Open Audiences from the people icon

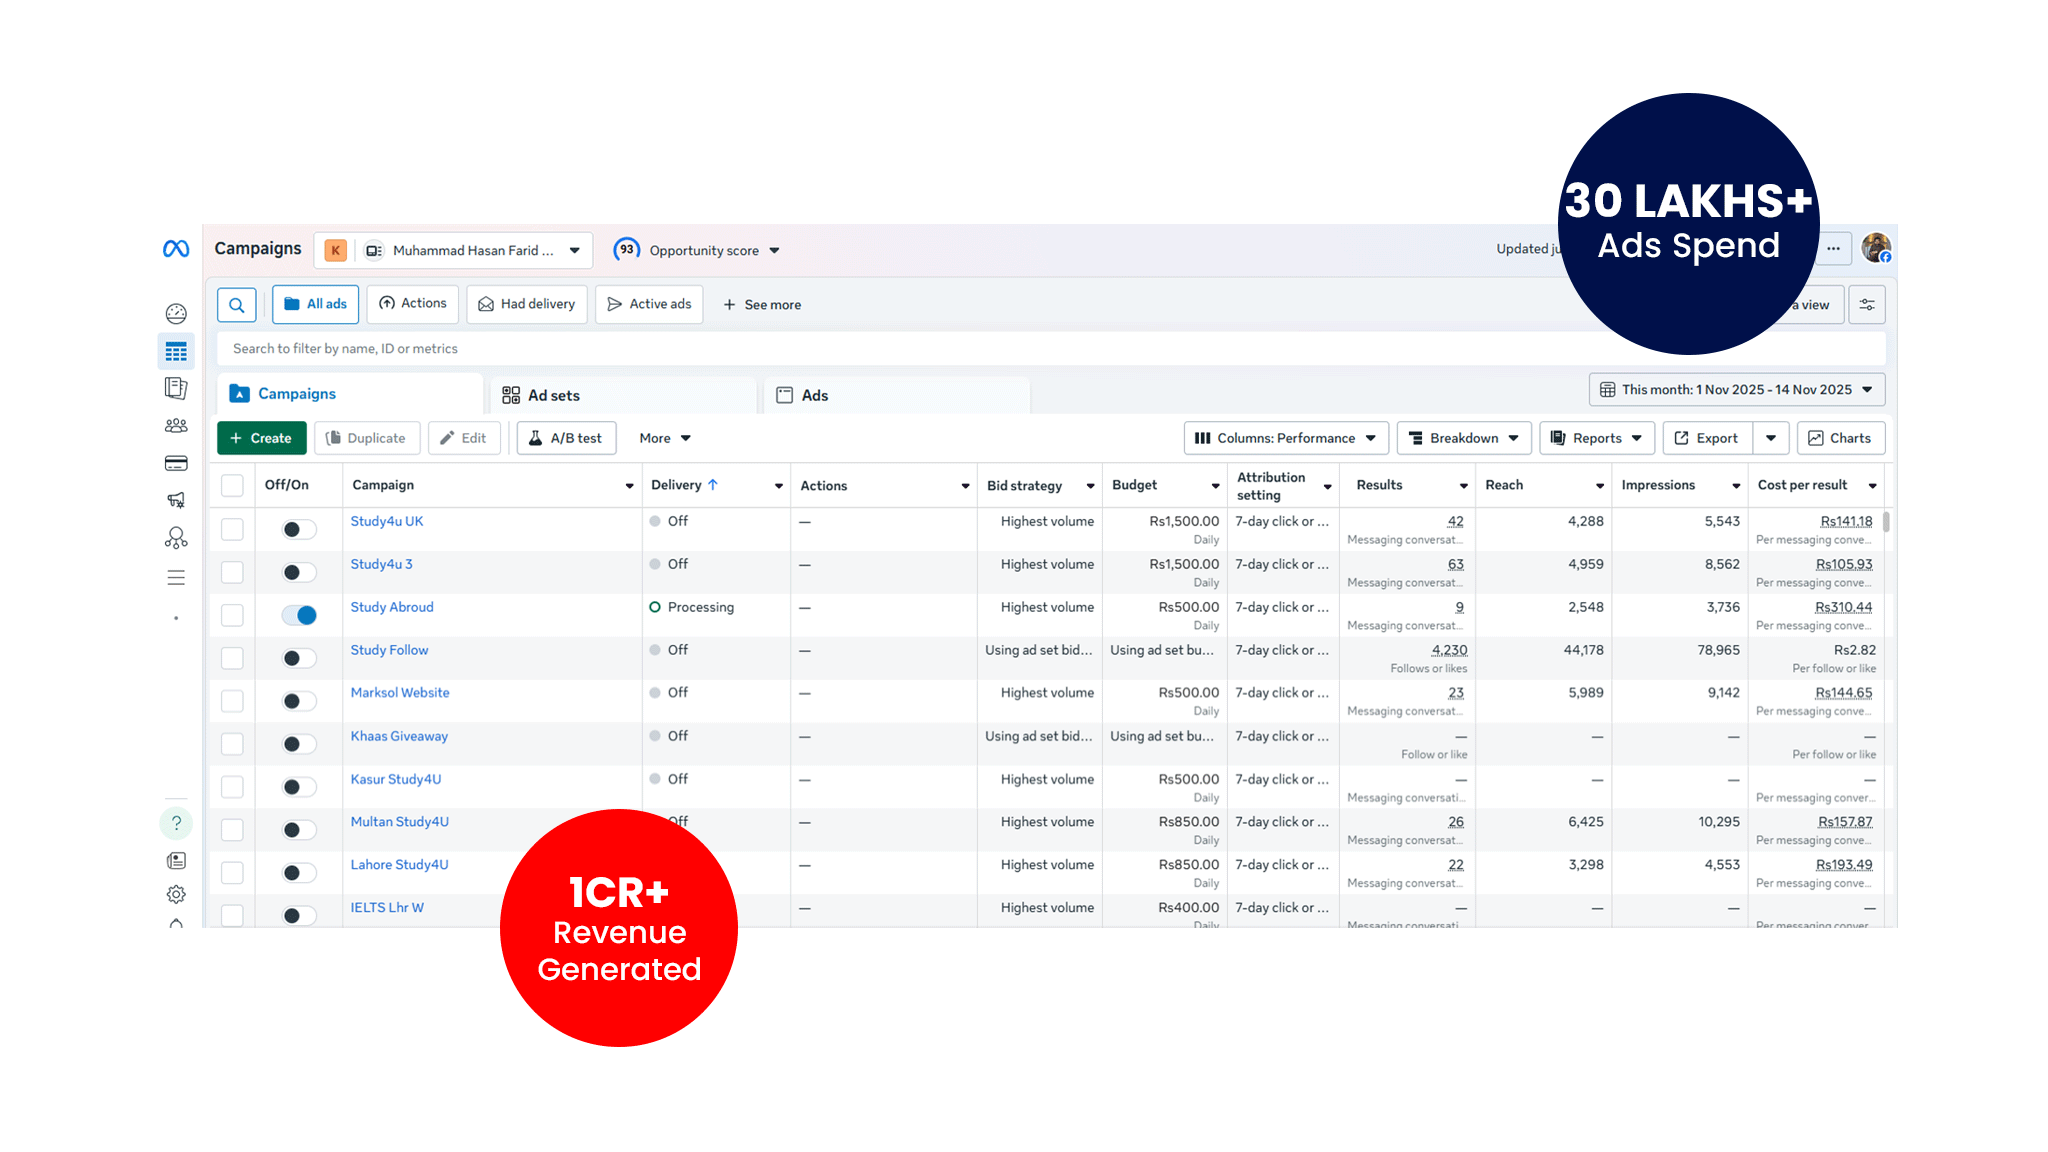click(x=176, y=426)
